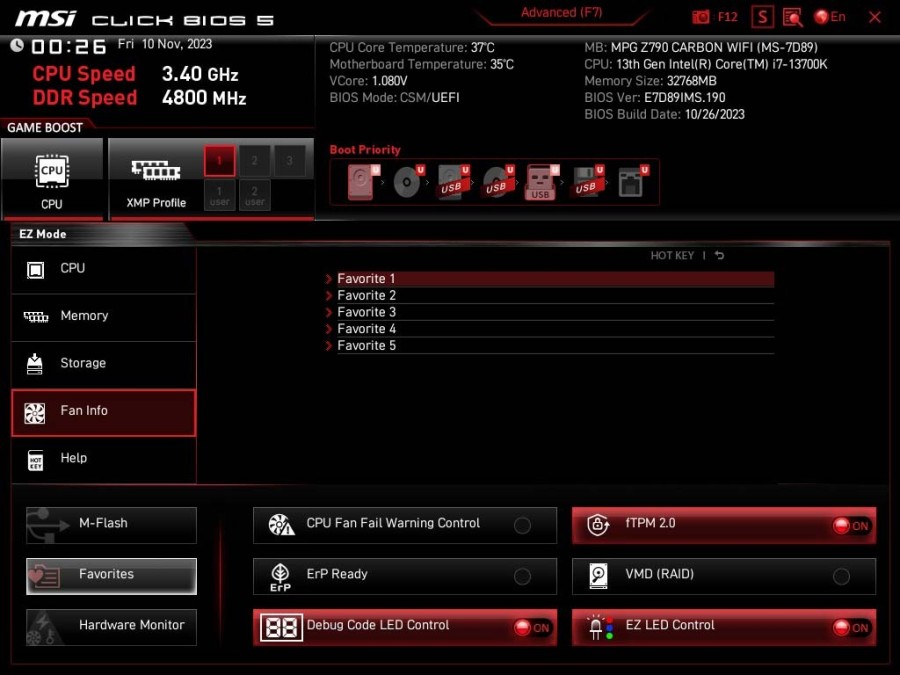Take a screenshot with the F12 camera icon
The height and width of the screenshot is (675, 900).
pyautogui.click(x=700, y=17)
